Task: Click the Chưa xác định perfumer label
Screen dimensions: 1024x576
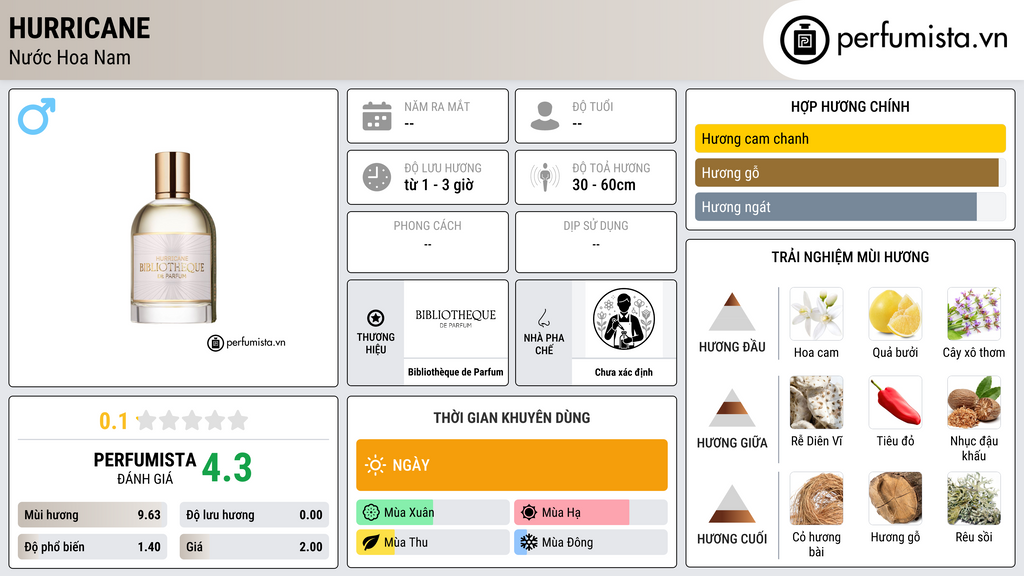Action: coord(624,372)
